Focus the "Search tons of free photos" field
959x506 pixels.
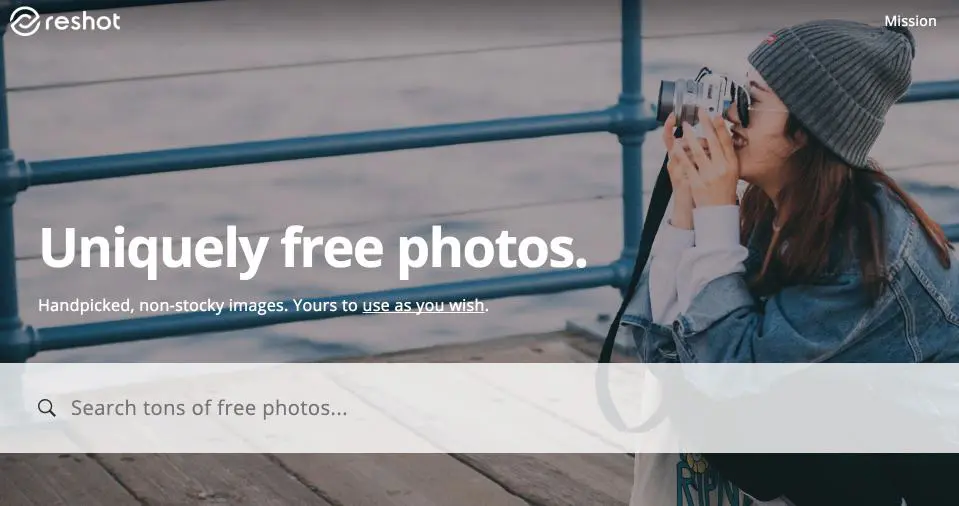pyautogui.click(x=480, y=407)
